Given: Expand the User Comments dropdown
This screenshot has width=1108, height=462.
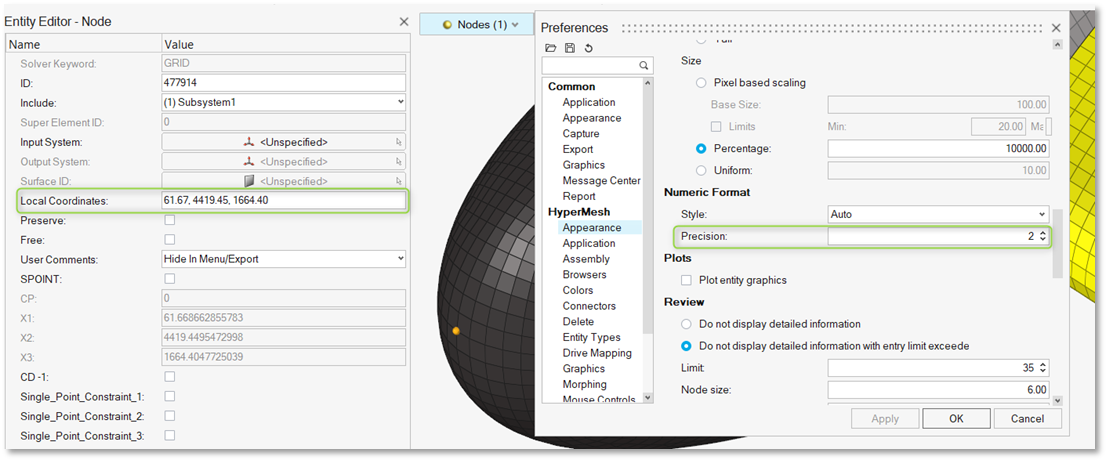Looking at the screenshot, I should [284, 259].
